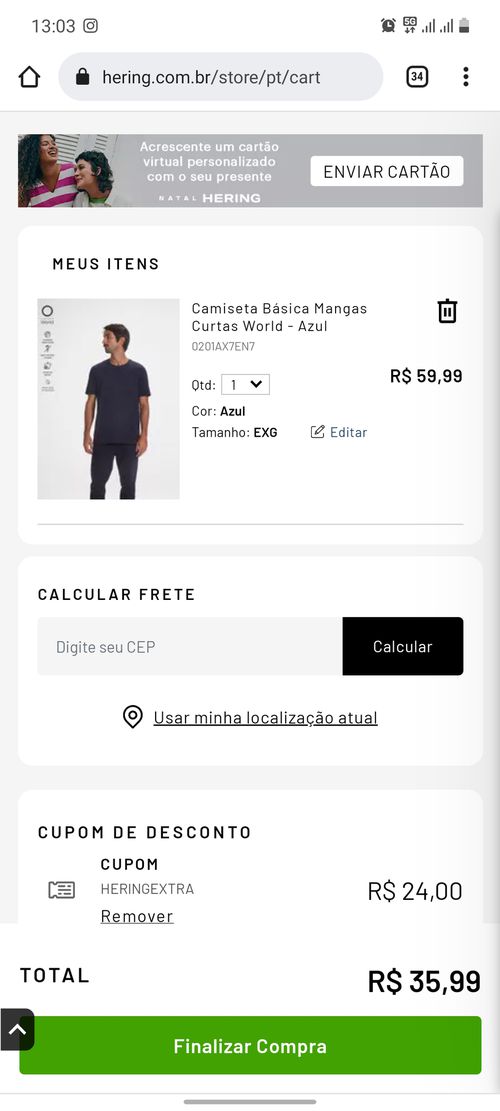The height and width of the screenshot is (1111, 500).
Task: Tap the scroll-to-top arrow button
Action: coord(17,1030)
